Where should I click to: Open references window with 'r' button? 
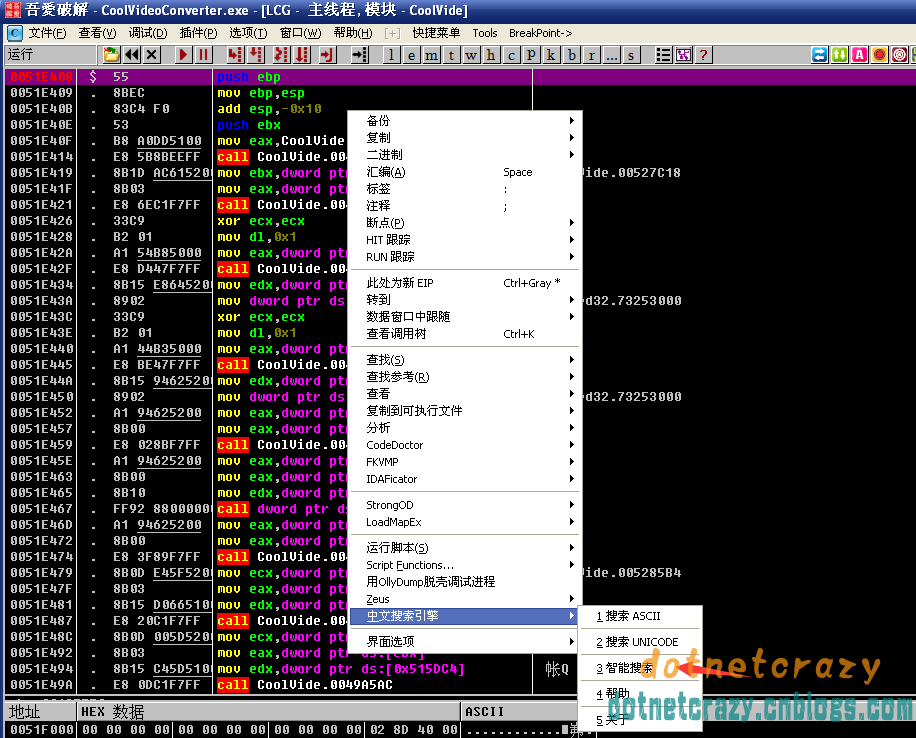point(592,55)
